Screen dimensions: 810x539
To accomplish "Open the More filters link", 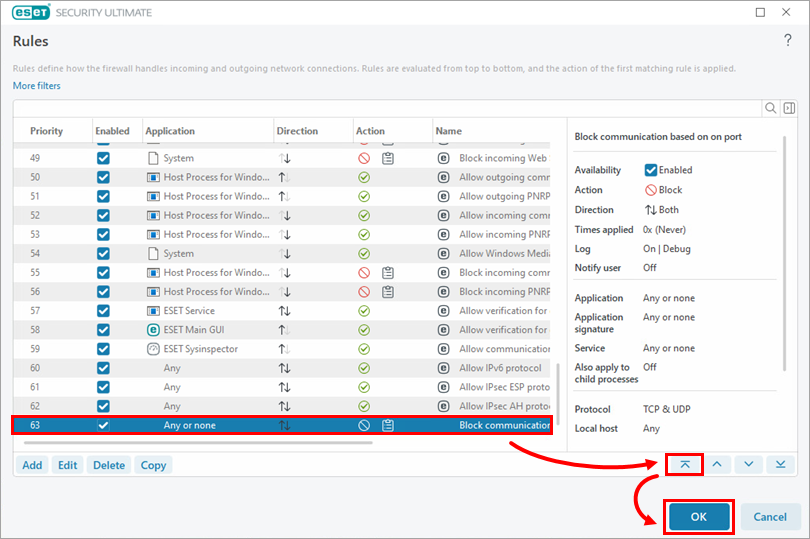I will coord(36,86).
